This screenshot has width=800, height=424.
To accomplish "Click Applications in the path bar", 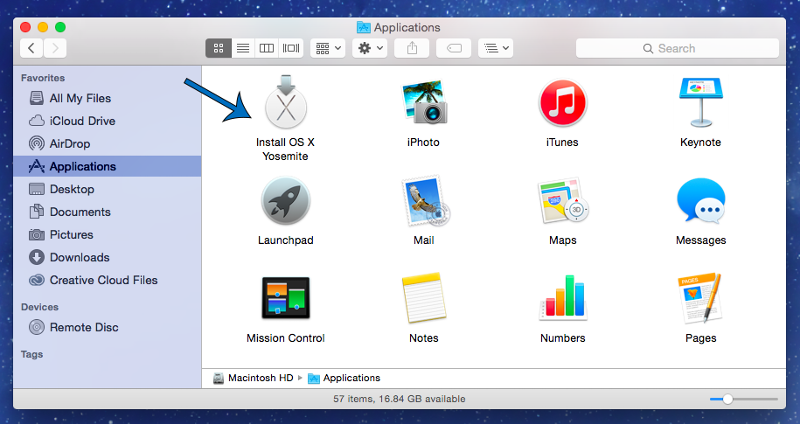I will coord(344,378).
